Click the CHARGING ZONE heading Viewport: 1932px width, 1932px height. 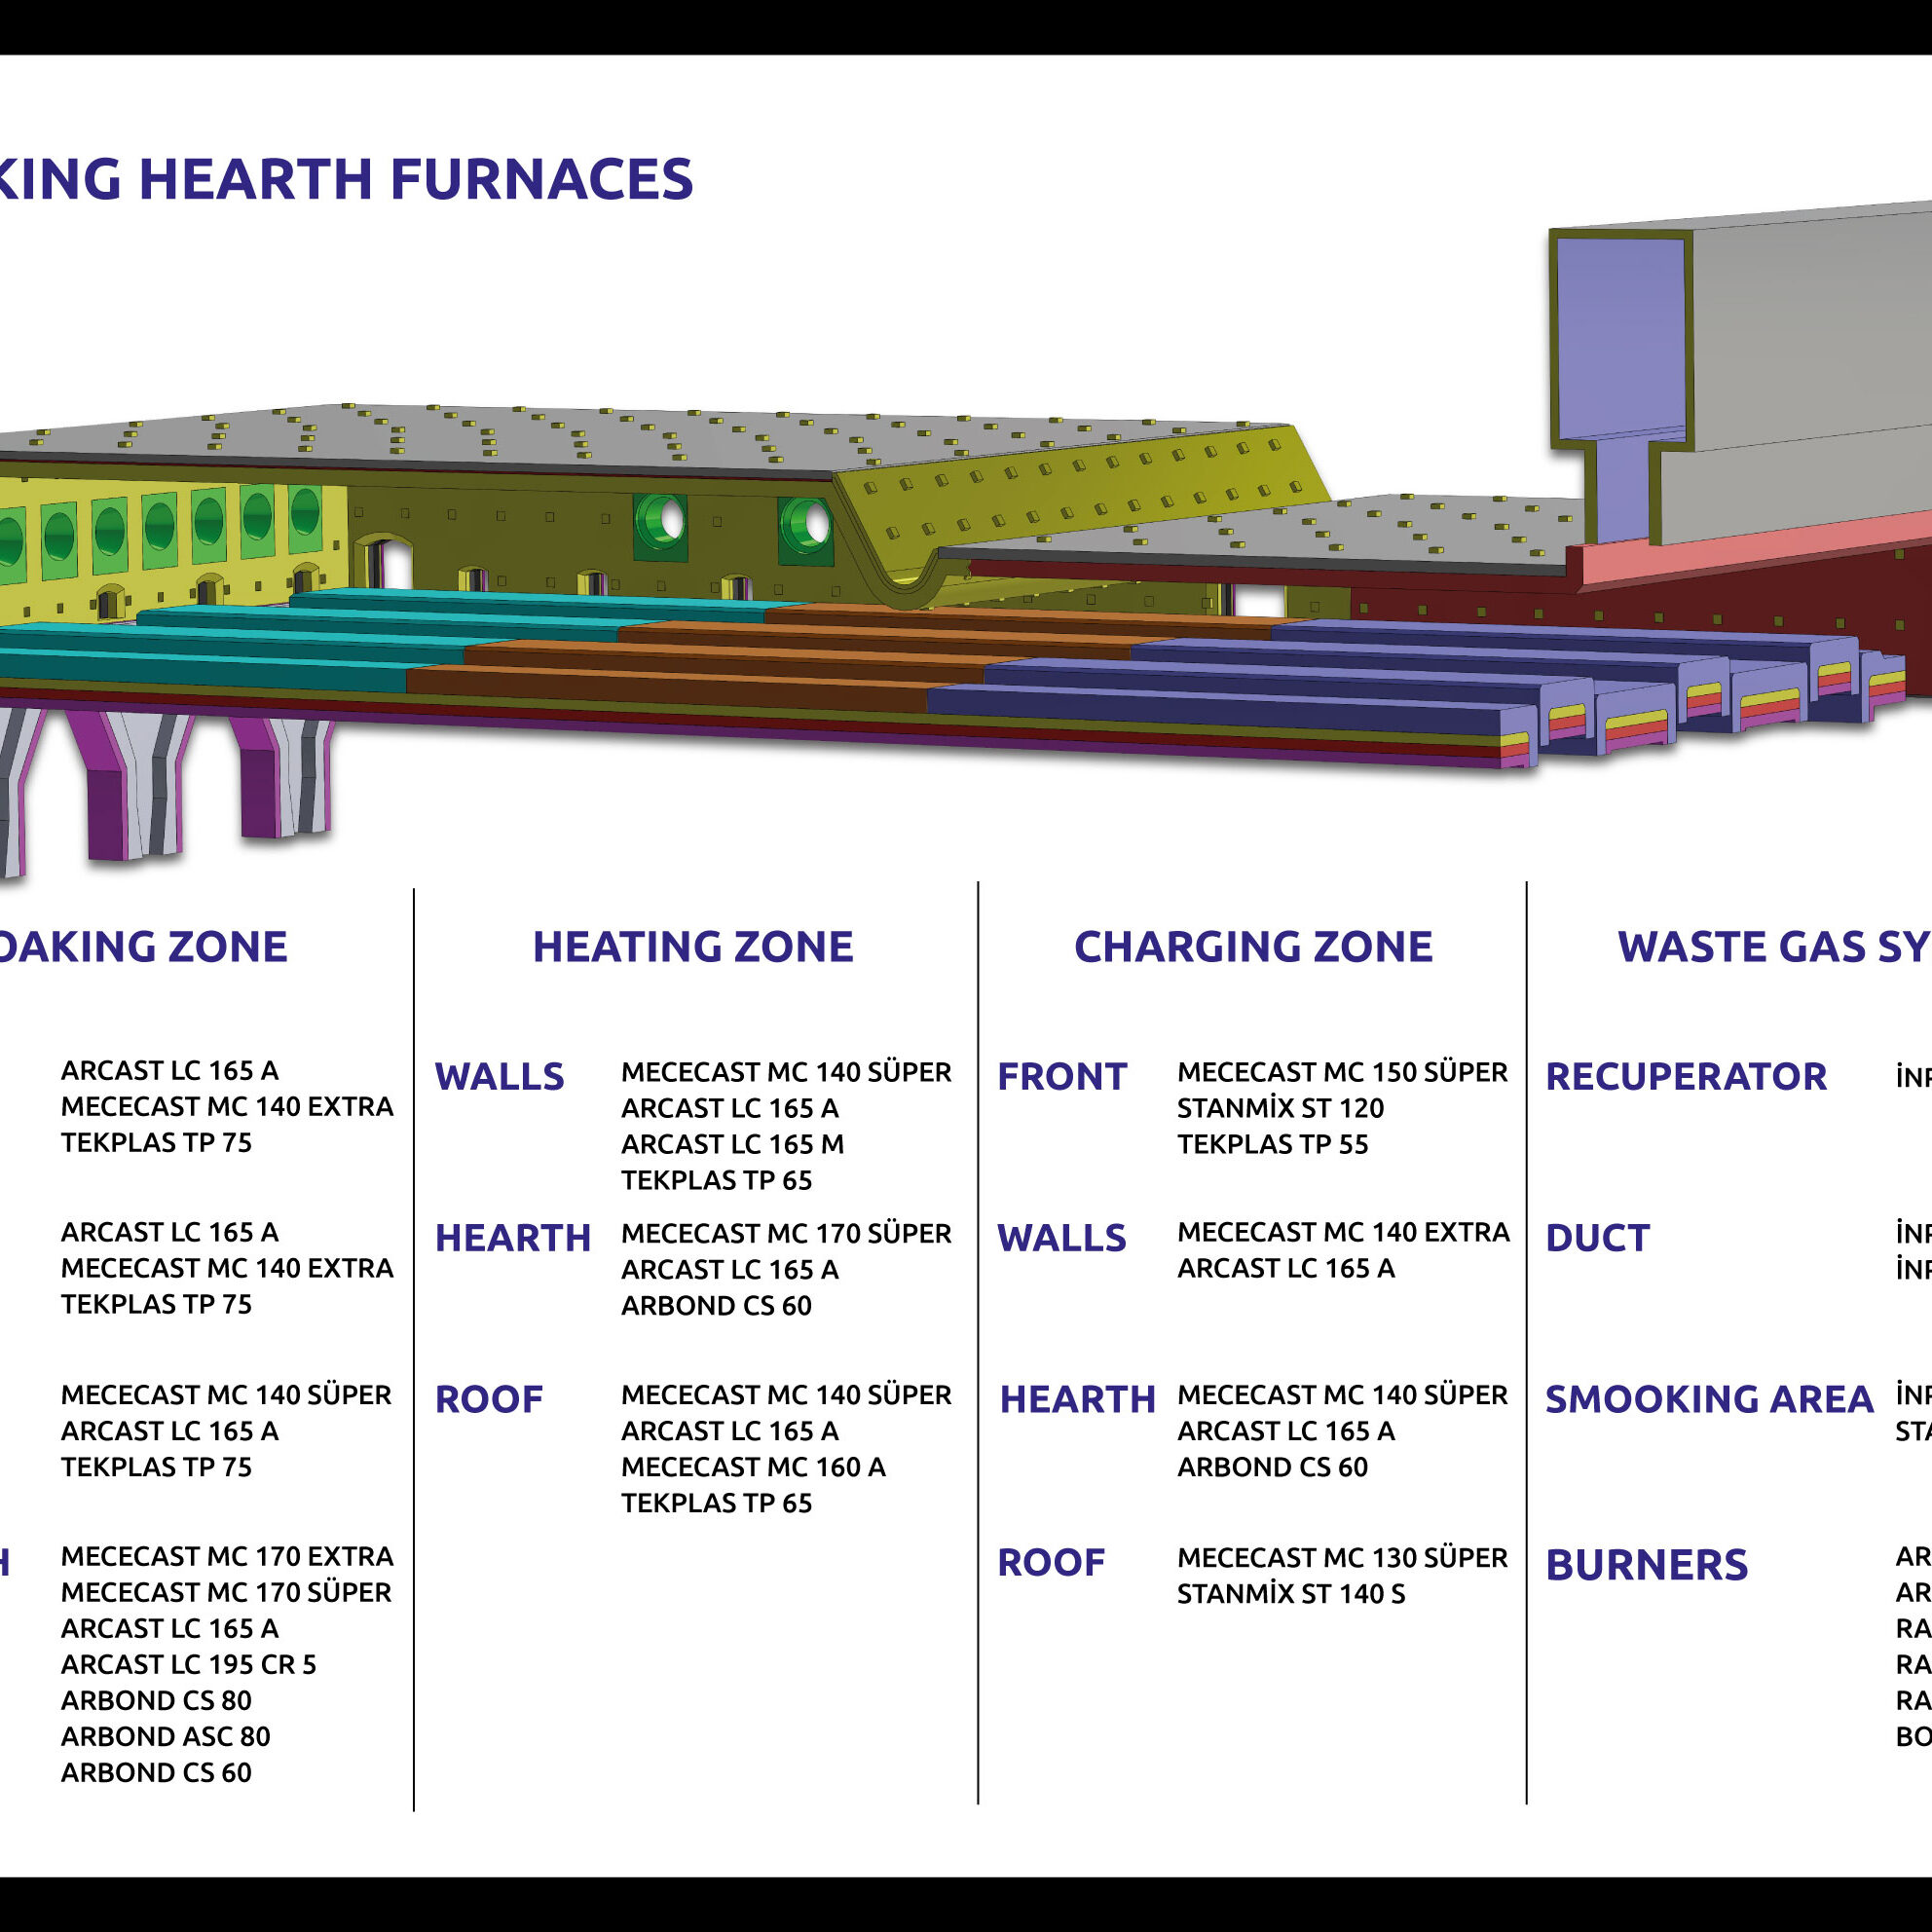1252,947
